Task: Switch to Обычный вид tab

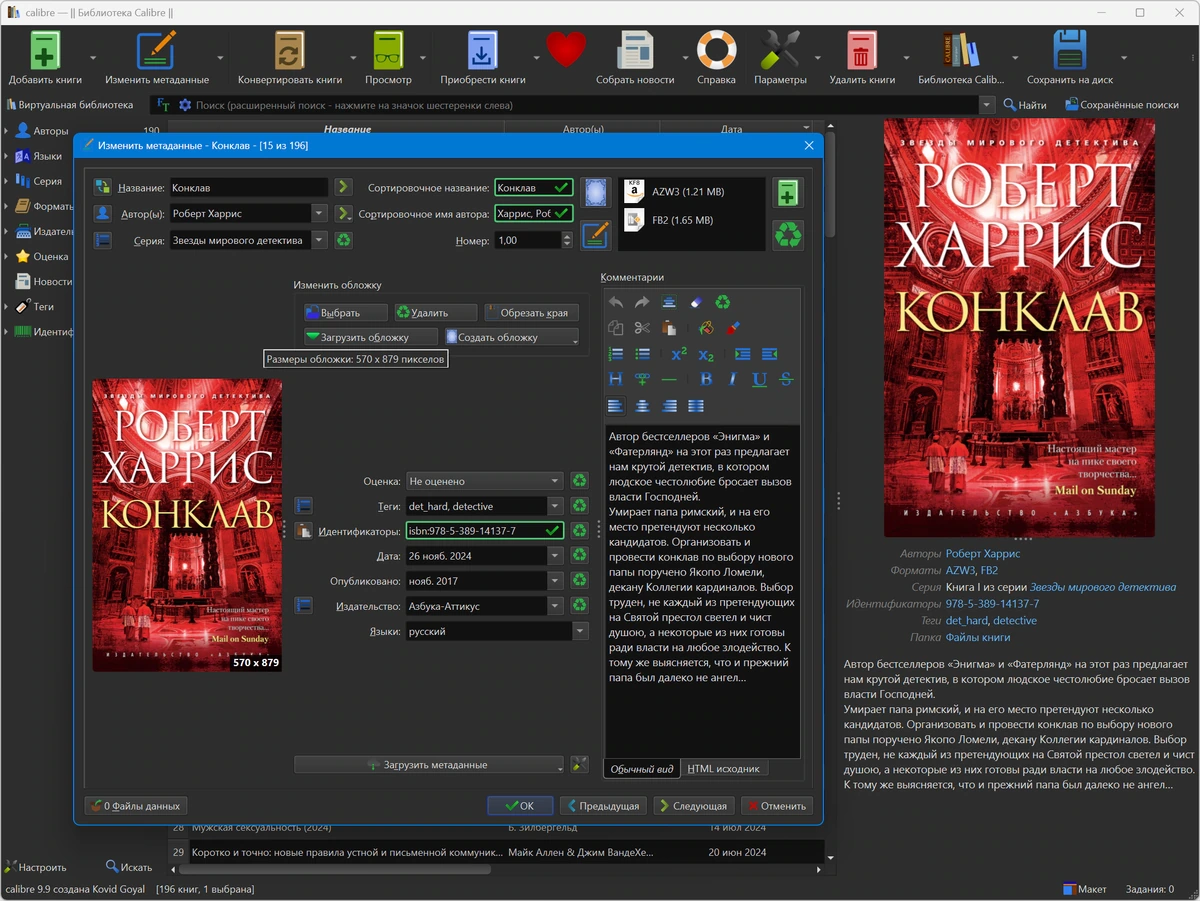Action: tap(642, 768)
